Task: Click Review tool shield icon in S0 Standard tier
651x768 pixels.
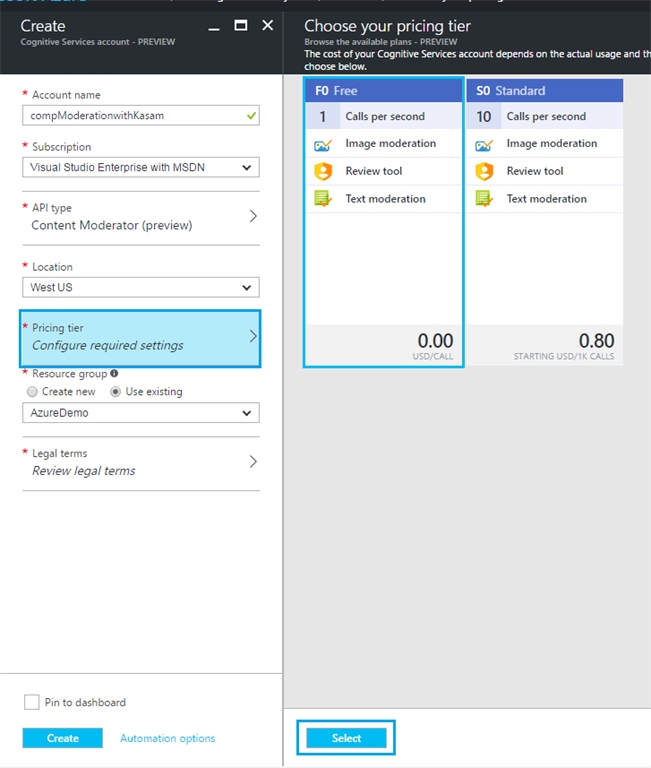Action: tap(484, 171)
